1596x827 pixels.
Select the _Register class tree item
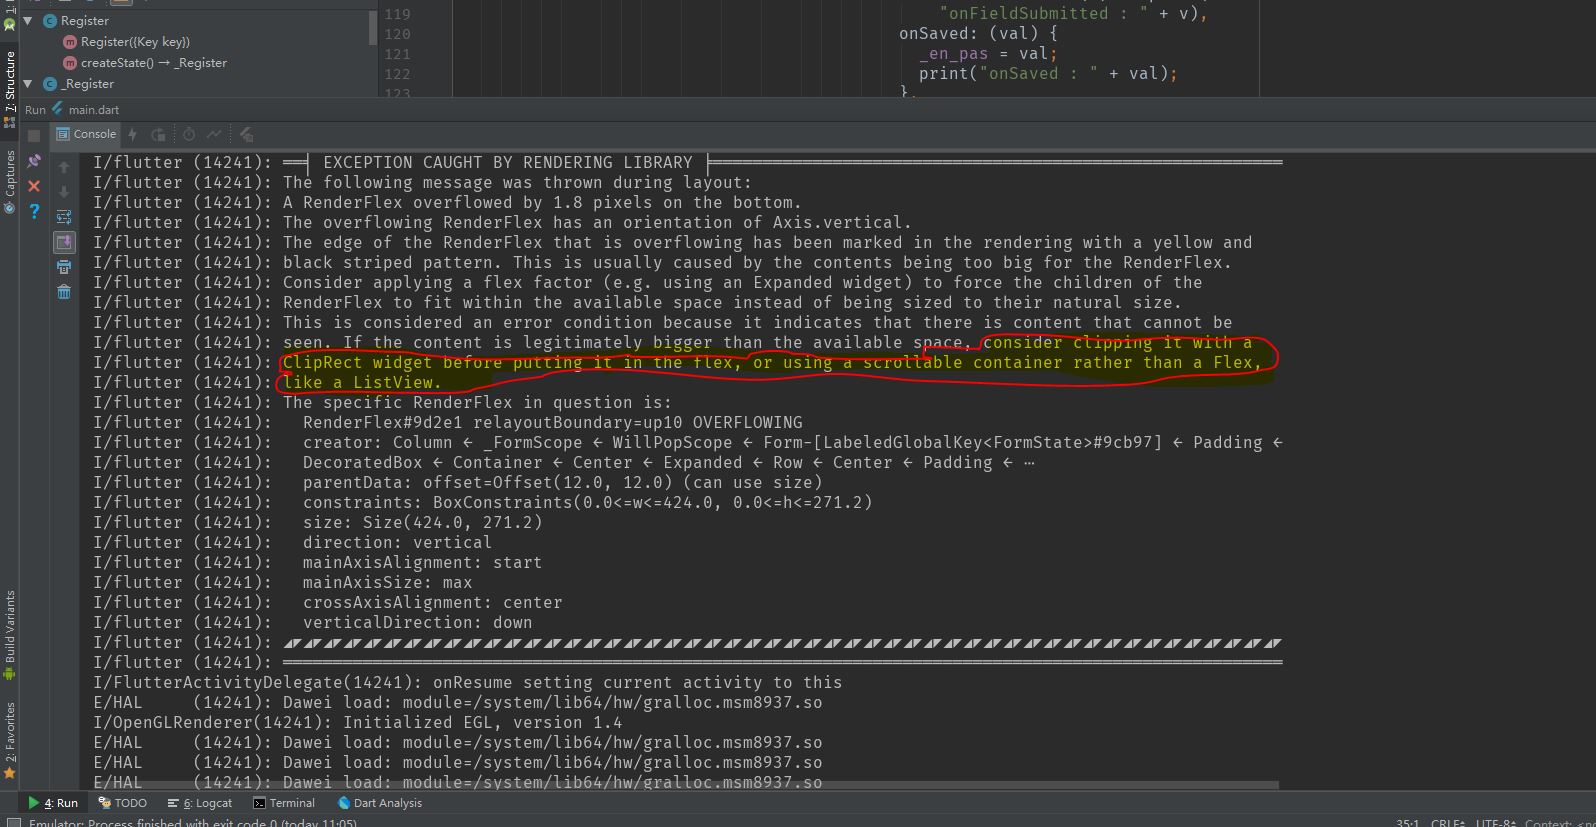[78, 84]
